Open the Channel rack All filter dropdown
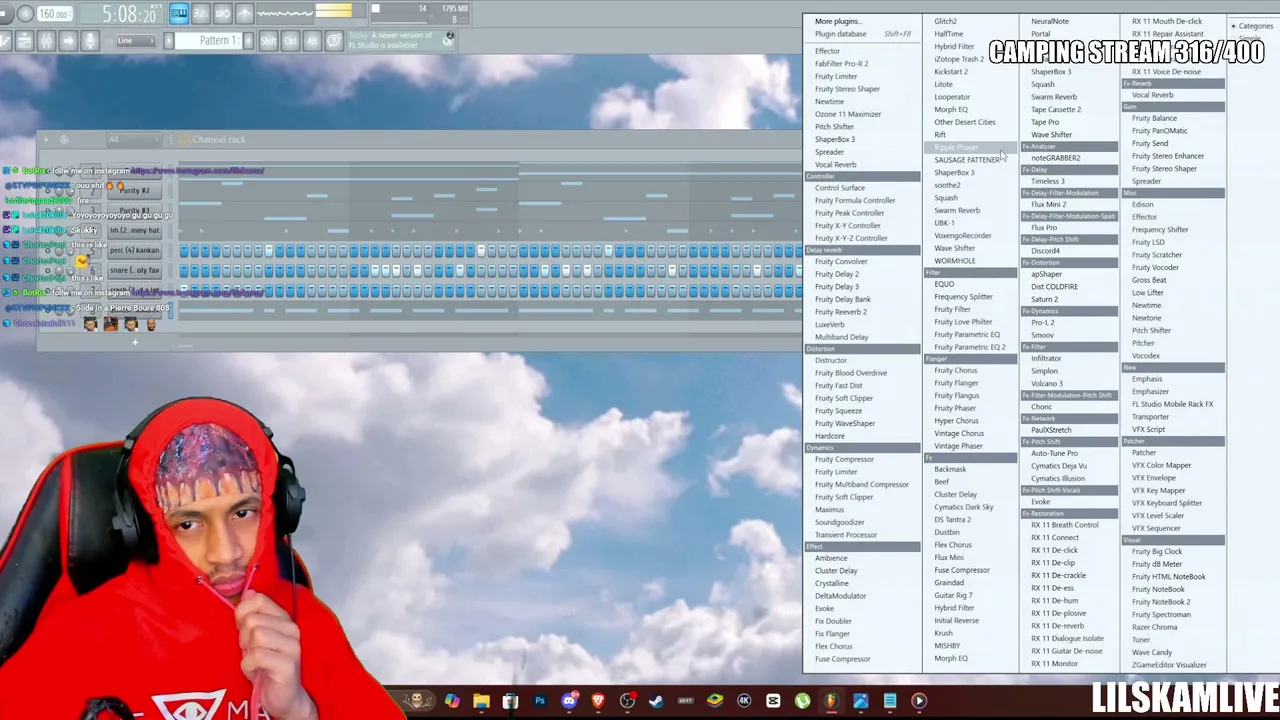Screen dimensions: 1280x720 point(133,140)
